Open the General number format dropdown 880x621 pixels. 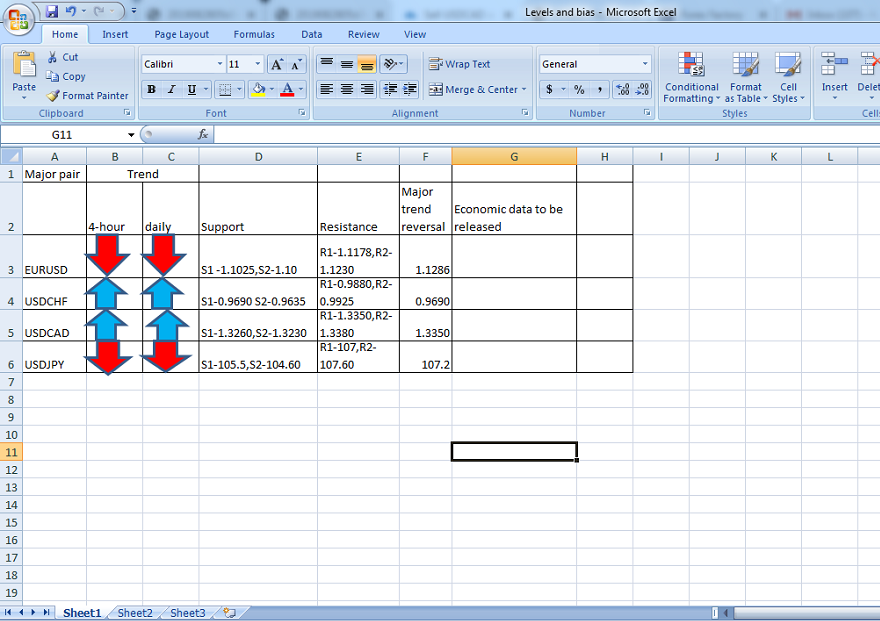point(645,64)
